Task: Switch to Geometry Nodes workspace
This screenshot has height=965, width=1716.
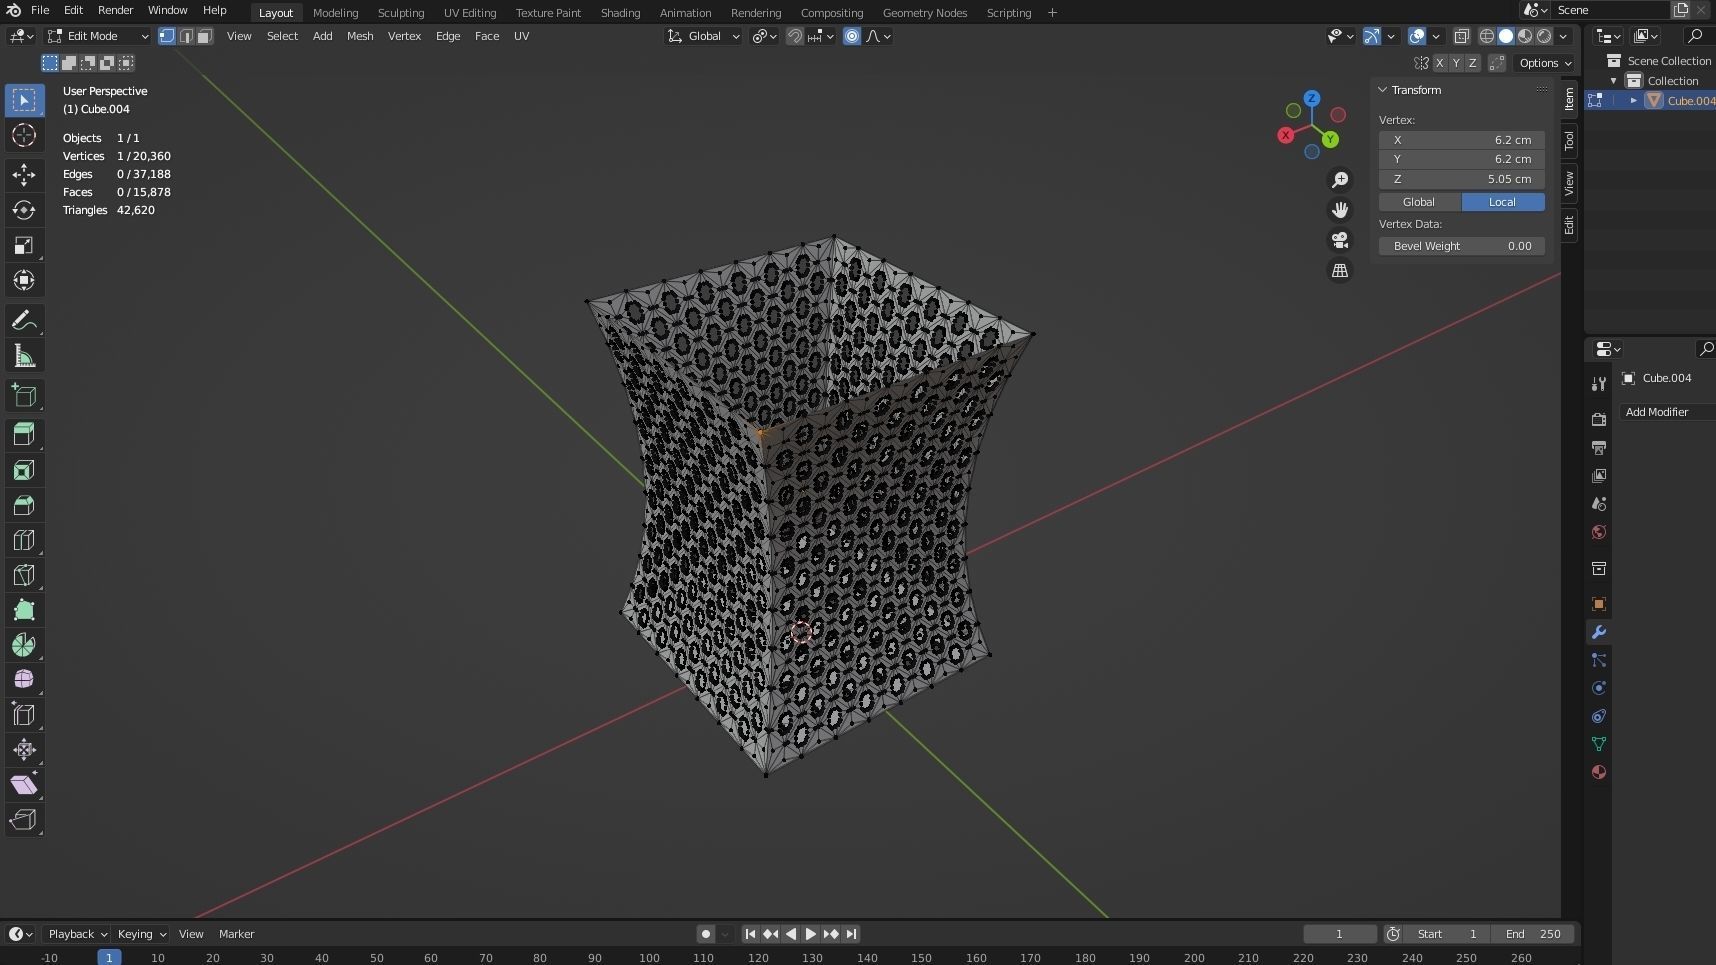Action: pos(925,13)
